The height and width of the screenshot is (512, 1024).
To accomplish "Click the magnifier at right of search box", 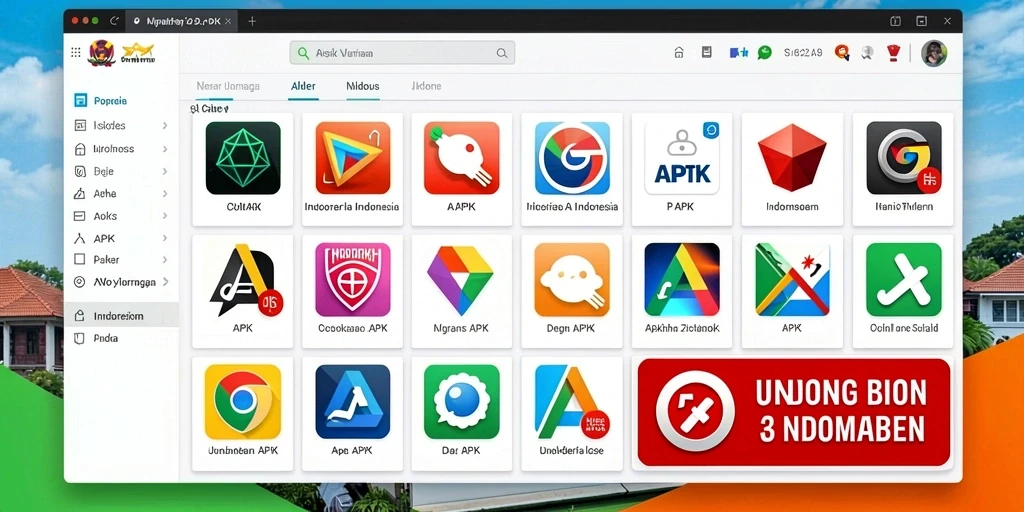I will (502, 54).
